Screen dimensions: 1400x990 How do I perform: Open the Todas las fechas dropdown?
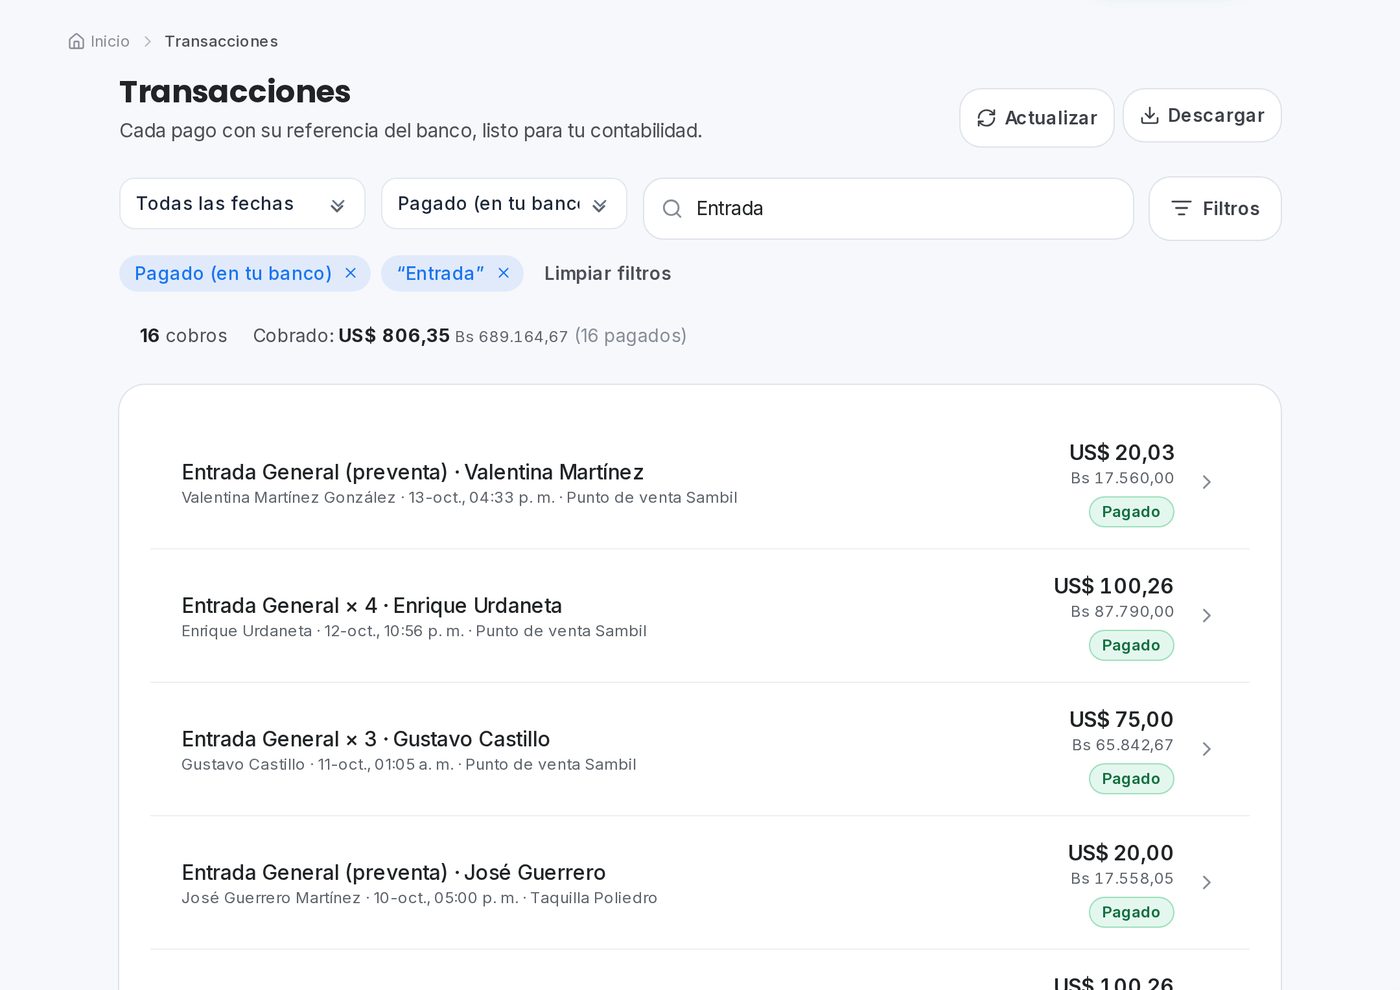(x=242, y=204)
